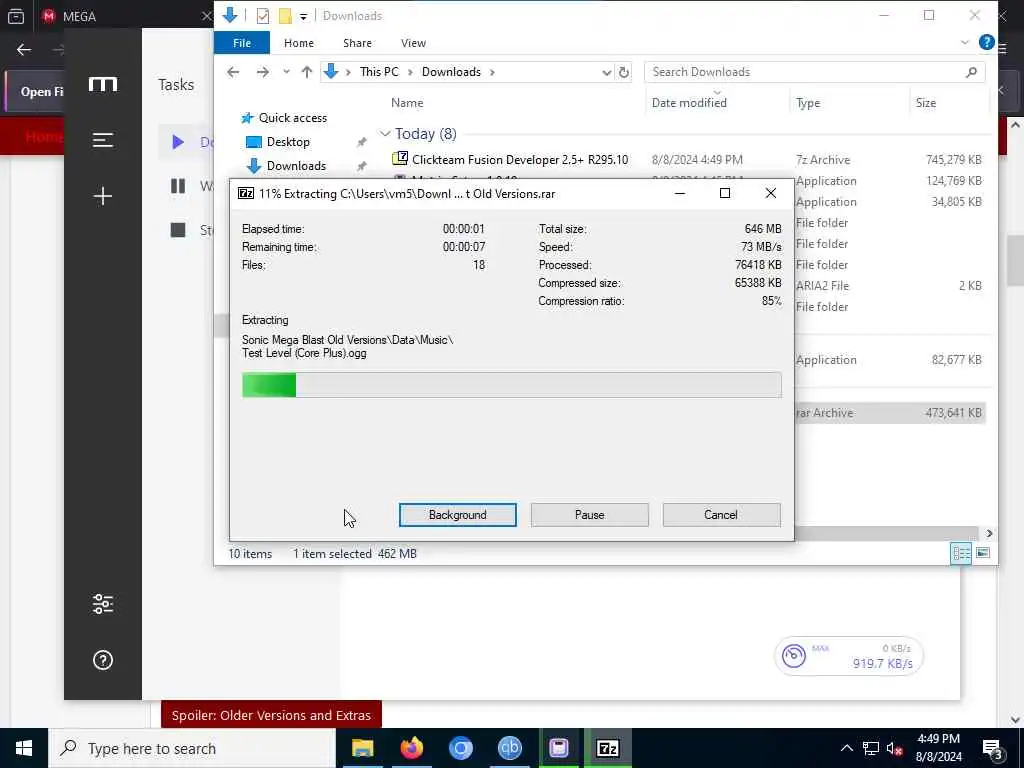This screenshot has height=768, width=1024.
Task: Open Explorer help icon
Action: pyautogui.click(x=986, y=42)
